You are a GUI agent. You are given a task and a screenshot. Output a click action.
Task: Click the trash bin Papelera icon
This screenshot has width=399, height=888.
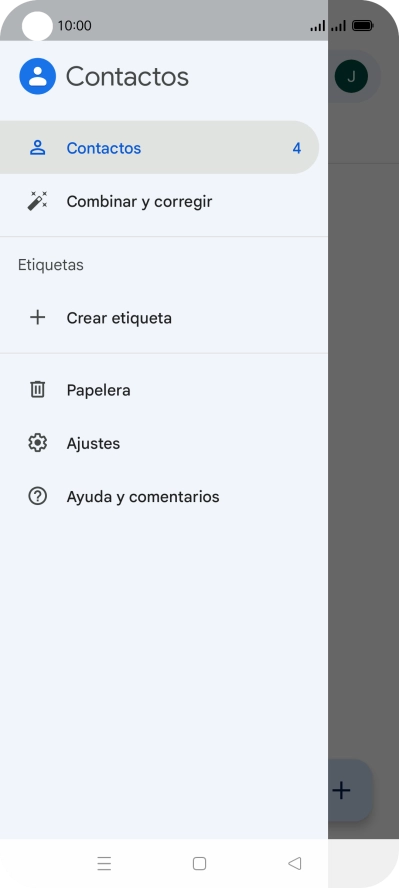point(37,390)
